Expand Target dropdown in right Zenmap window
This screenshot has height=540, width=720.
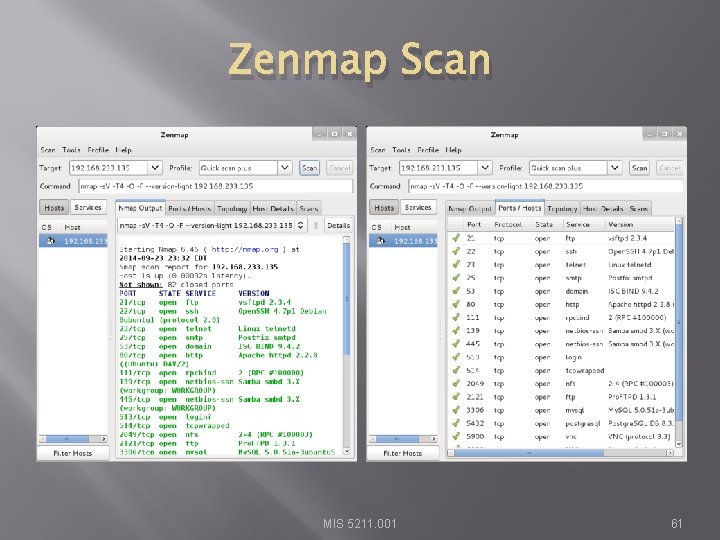click(485, 168)
